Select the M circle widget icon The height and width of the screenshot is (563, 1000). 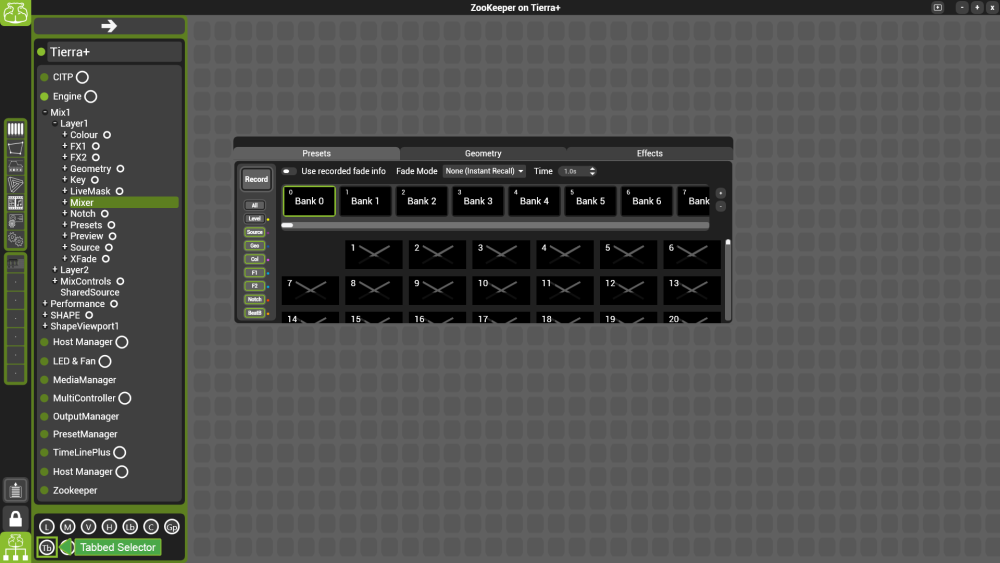(x=68, y=527)
